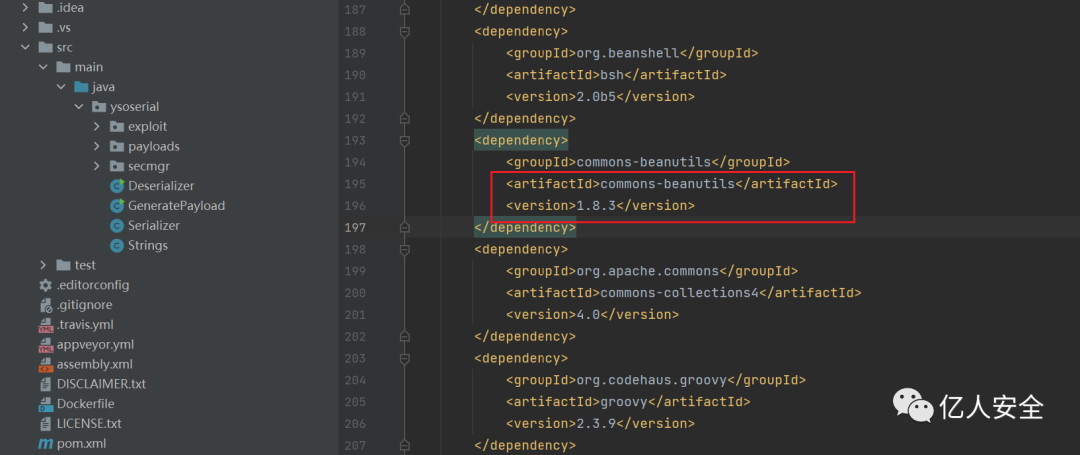
Task: Click version 2.3.9 text
Action: pyautogui.click(x=595, y=424)
